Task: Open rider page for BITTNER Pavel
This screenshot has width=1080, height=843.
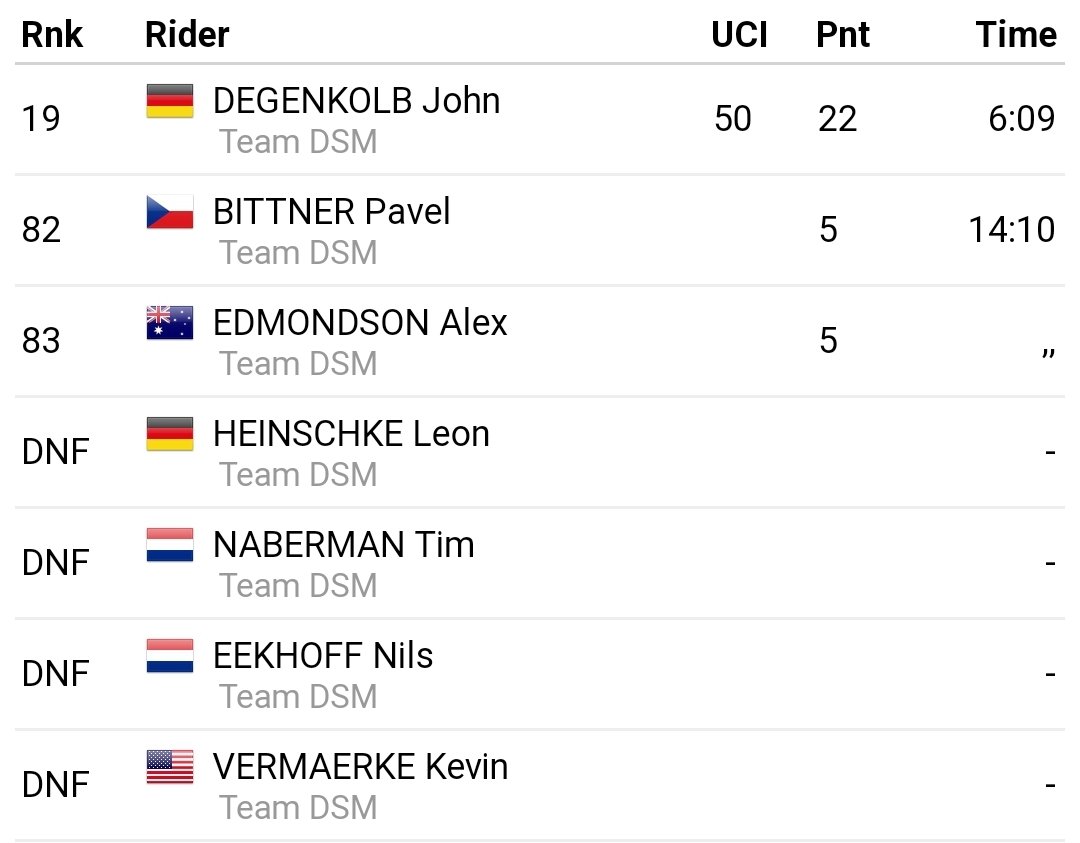Action: (331, 211)
